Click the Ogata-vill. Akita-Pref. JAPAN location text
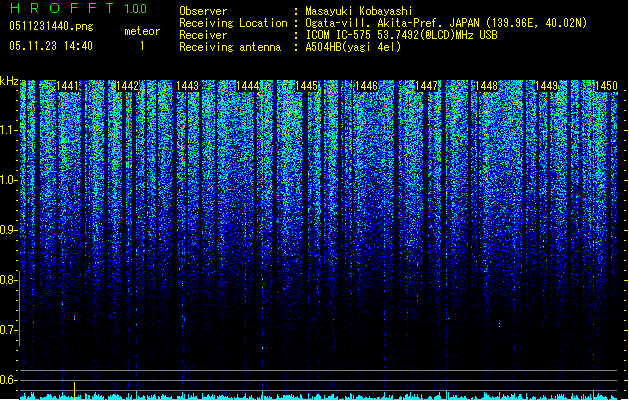 (x=446, y=23)
